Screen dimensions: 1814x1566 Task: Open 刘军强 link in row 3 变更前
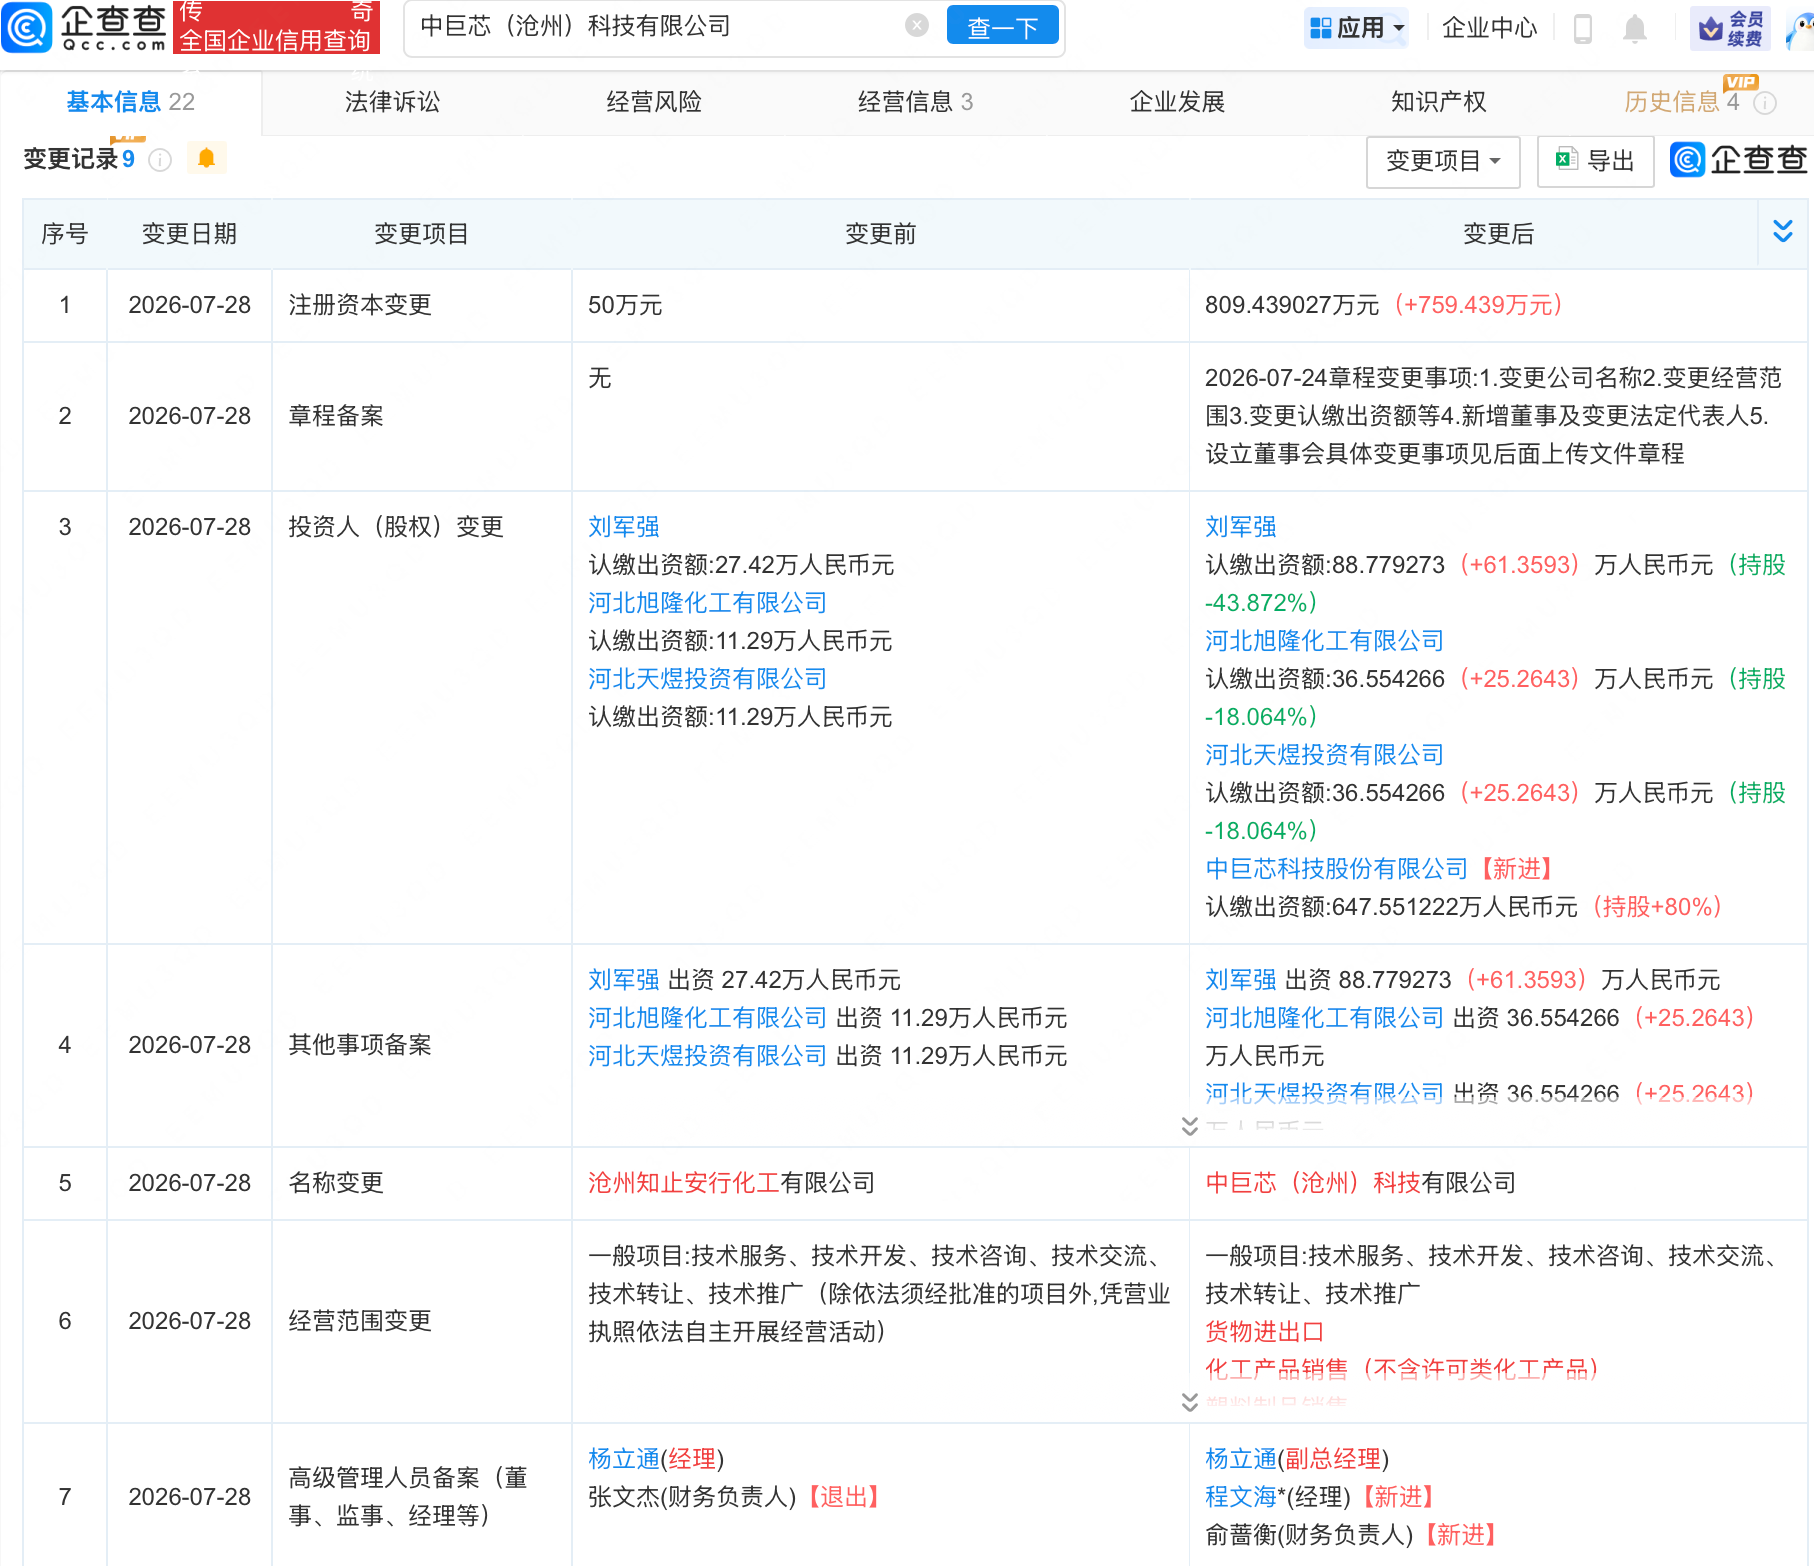click(x=623, y=527)
